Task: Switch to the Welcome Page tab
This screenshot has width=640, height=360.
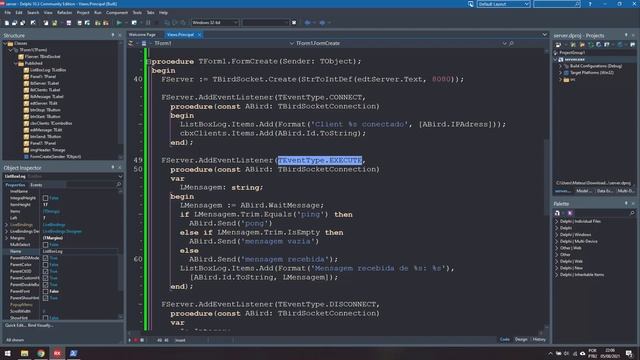Action: pyautogui.click(x=142, y=35)
